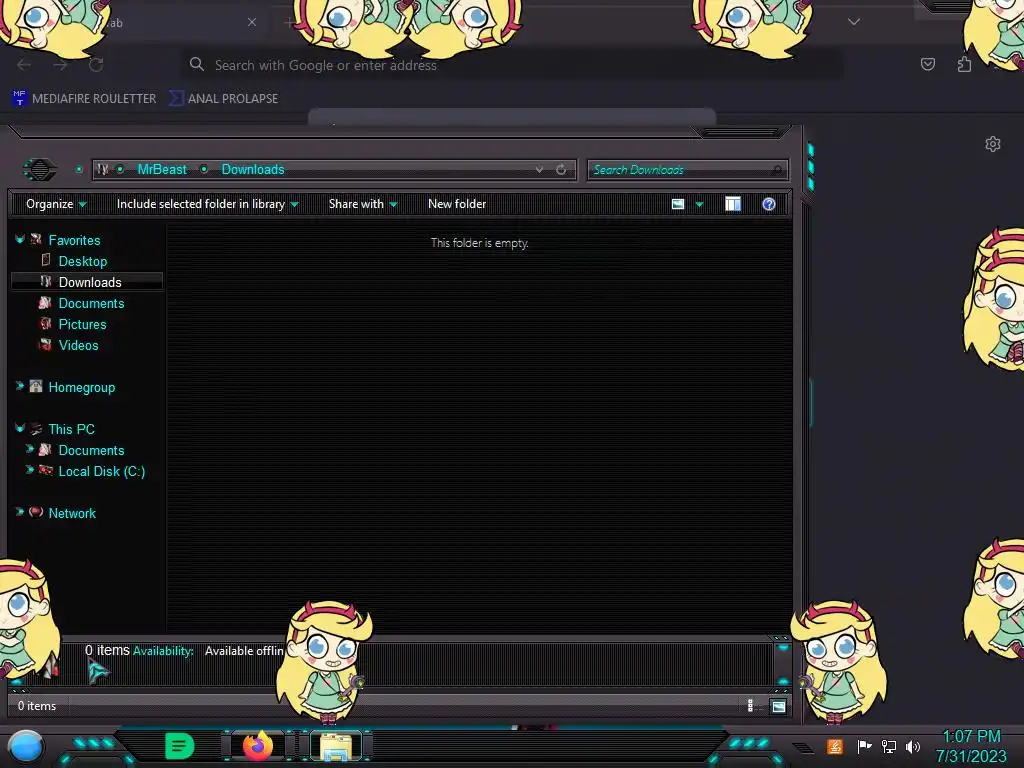The width and height of the screenshot is (1024, 768).
Task: Select Local Disk (C:)
Action: (102, 471)
